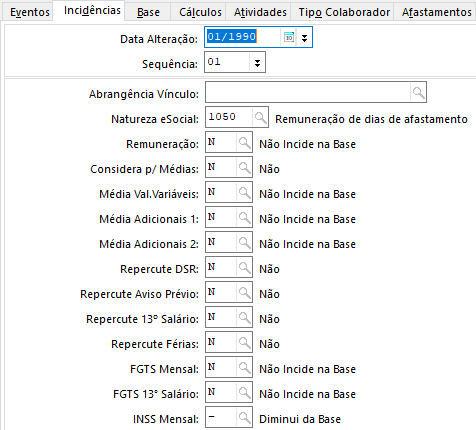Click 'Não Incide na Base' beside Remuneração
Screen dimensions: 476x430
pos(307,144)
